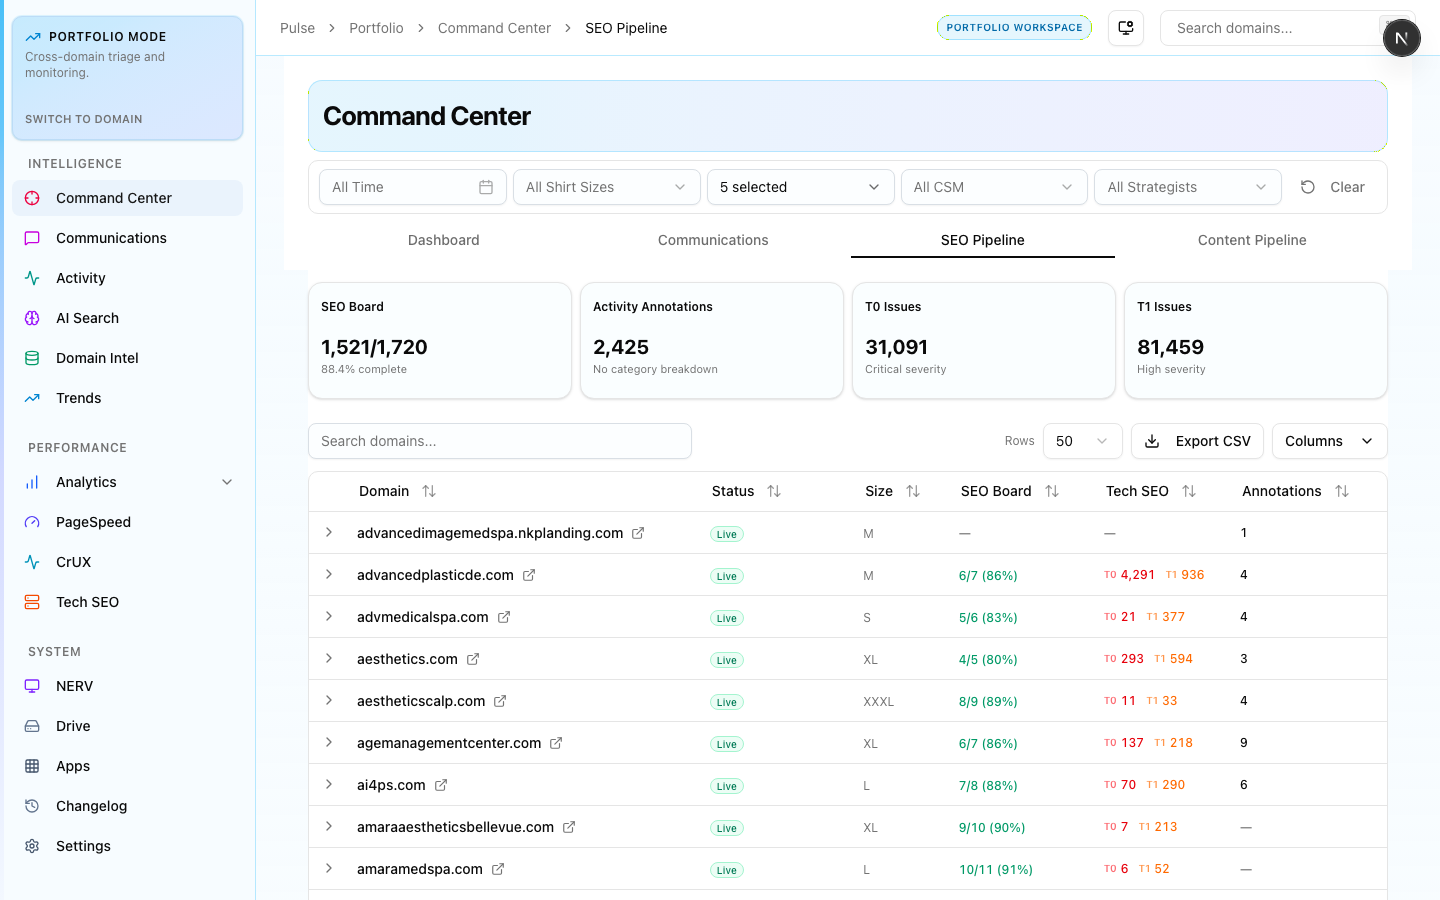Click the calendar icon in All Time filter
The height and width of the screenshot is (900, 1440).
coord(486,187)
